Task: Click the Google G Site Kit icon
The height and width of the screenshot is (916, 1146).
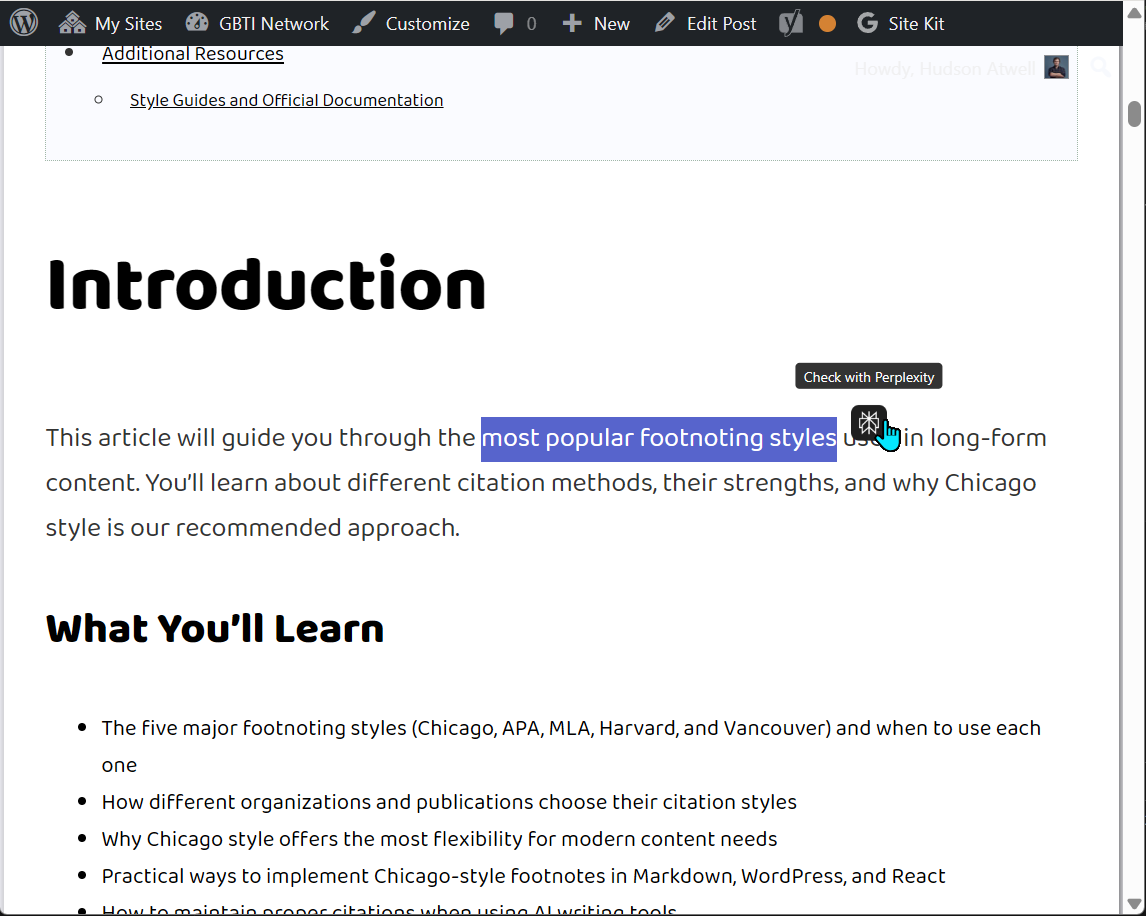Action: [x=866, y=22]
